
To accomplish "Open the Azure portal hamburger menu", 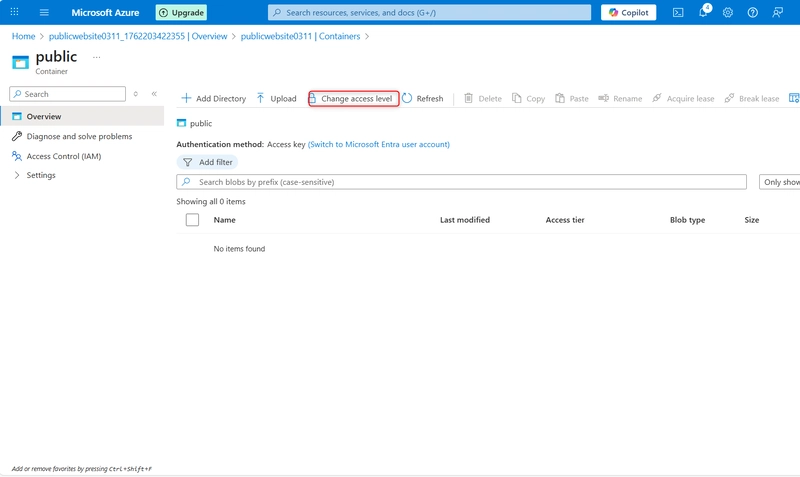I will 44,13.
